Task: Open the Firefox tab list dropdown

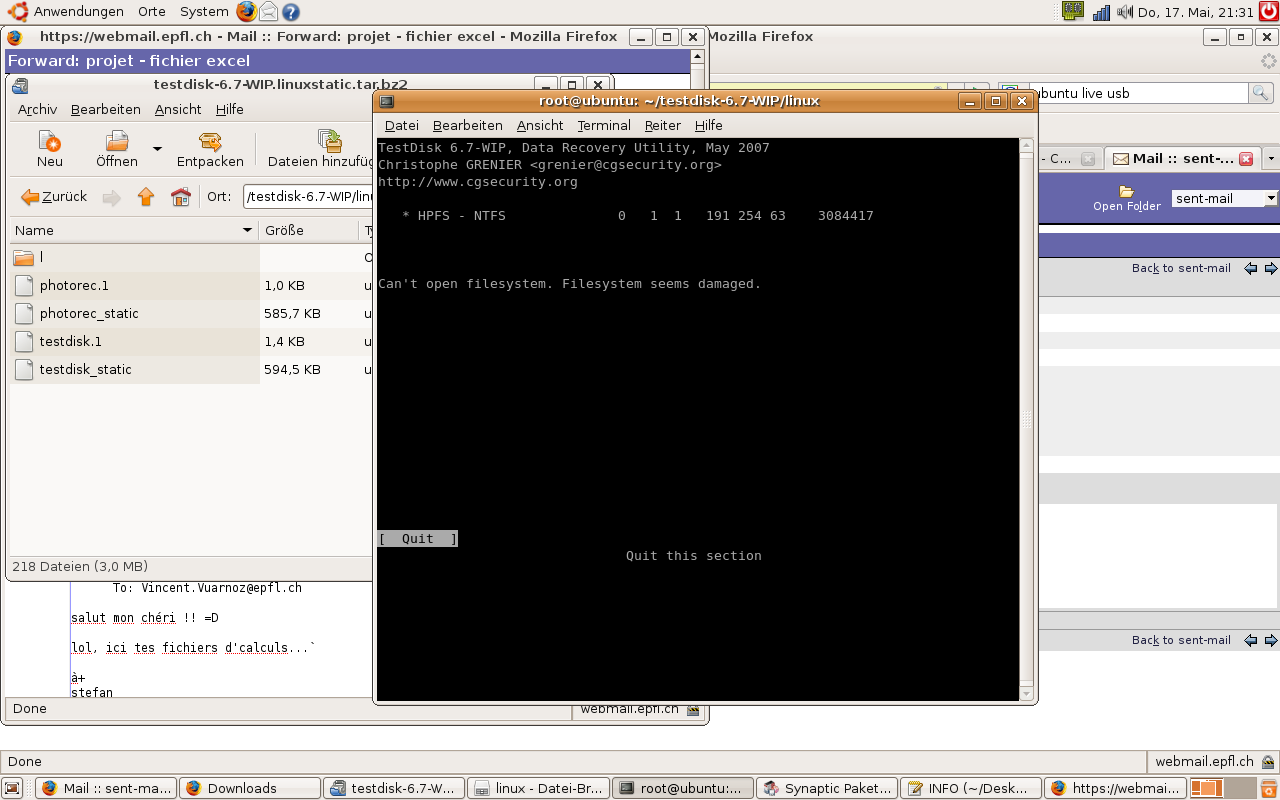Action: 1271,158
